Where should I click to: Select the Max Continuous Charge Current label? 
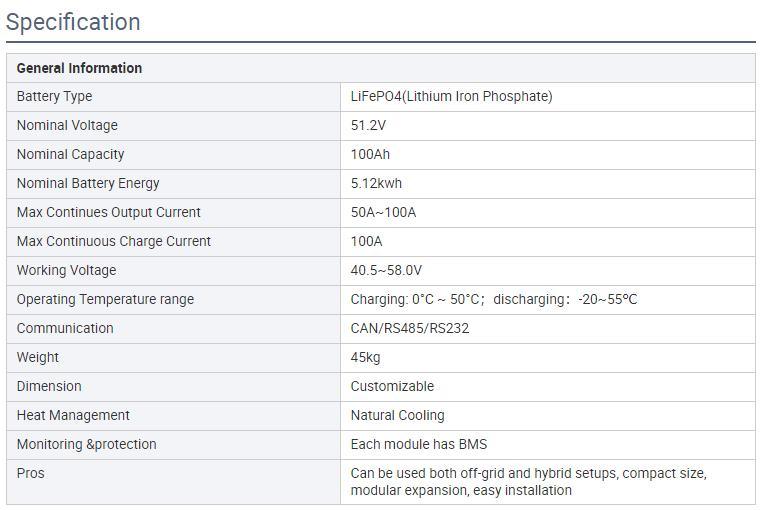click(x=114, y=242)
